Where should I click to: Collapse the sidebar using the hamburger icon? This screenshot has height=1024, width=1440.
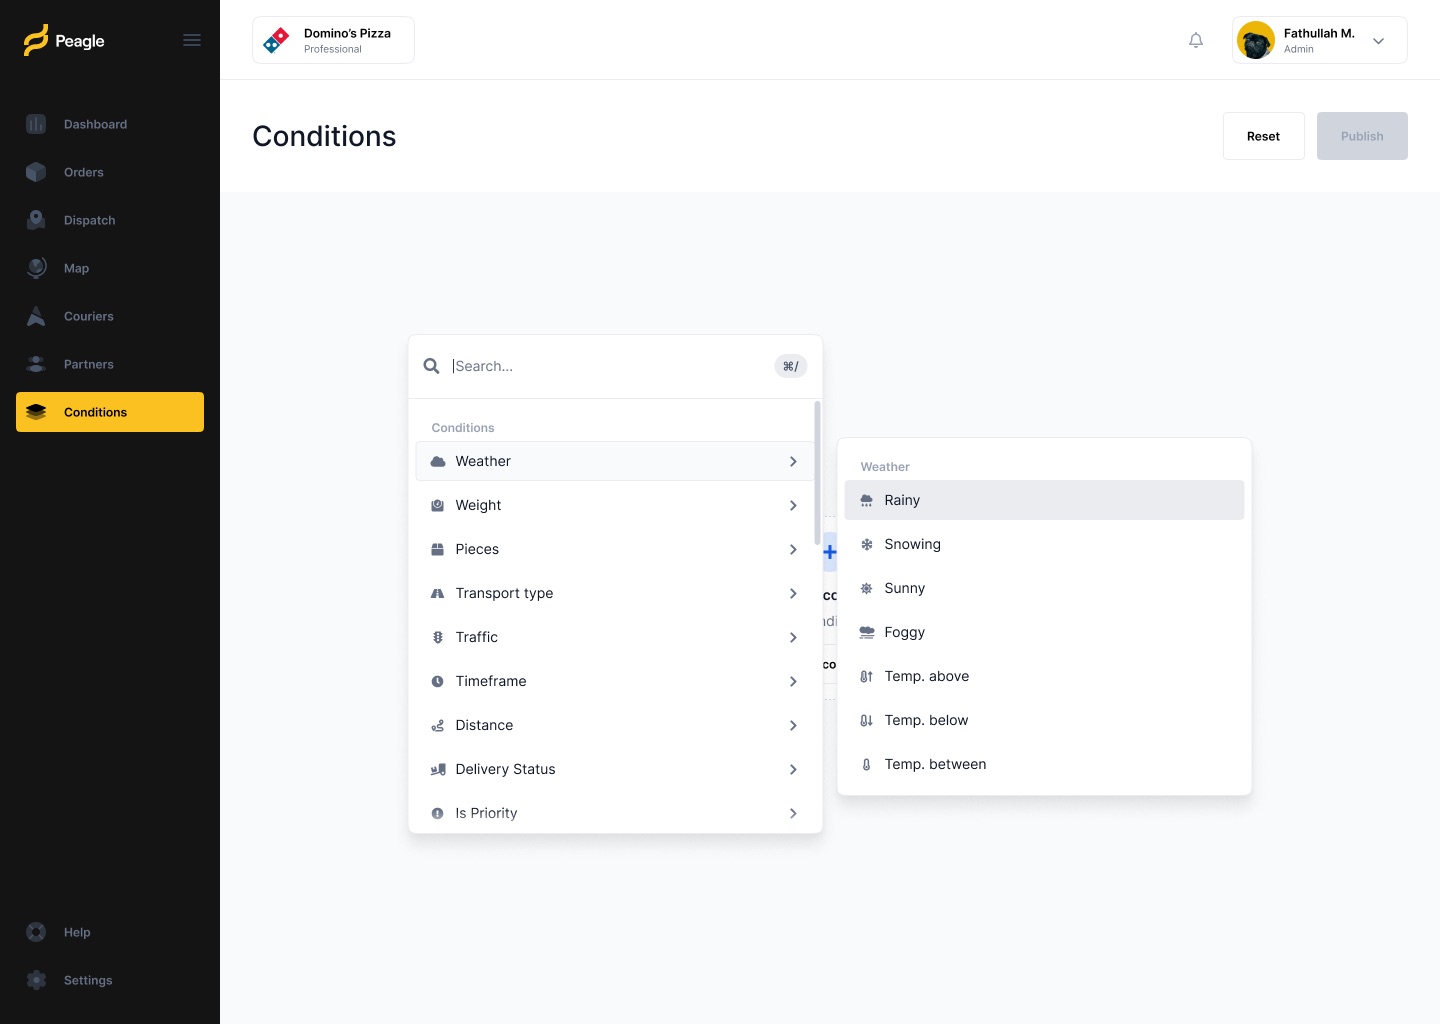(192, 40)
